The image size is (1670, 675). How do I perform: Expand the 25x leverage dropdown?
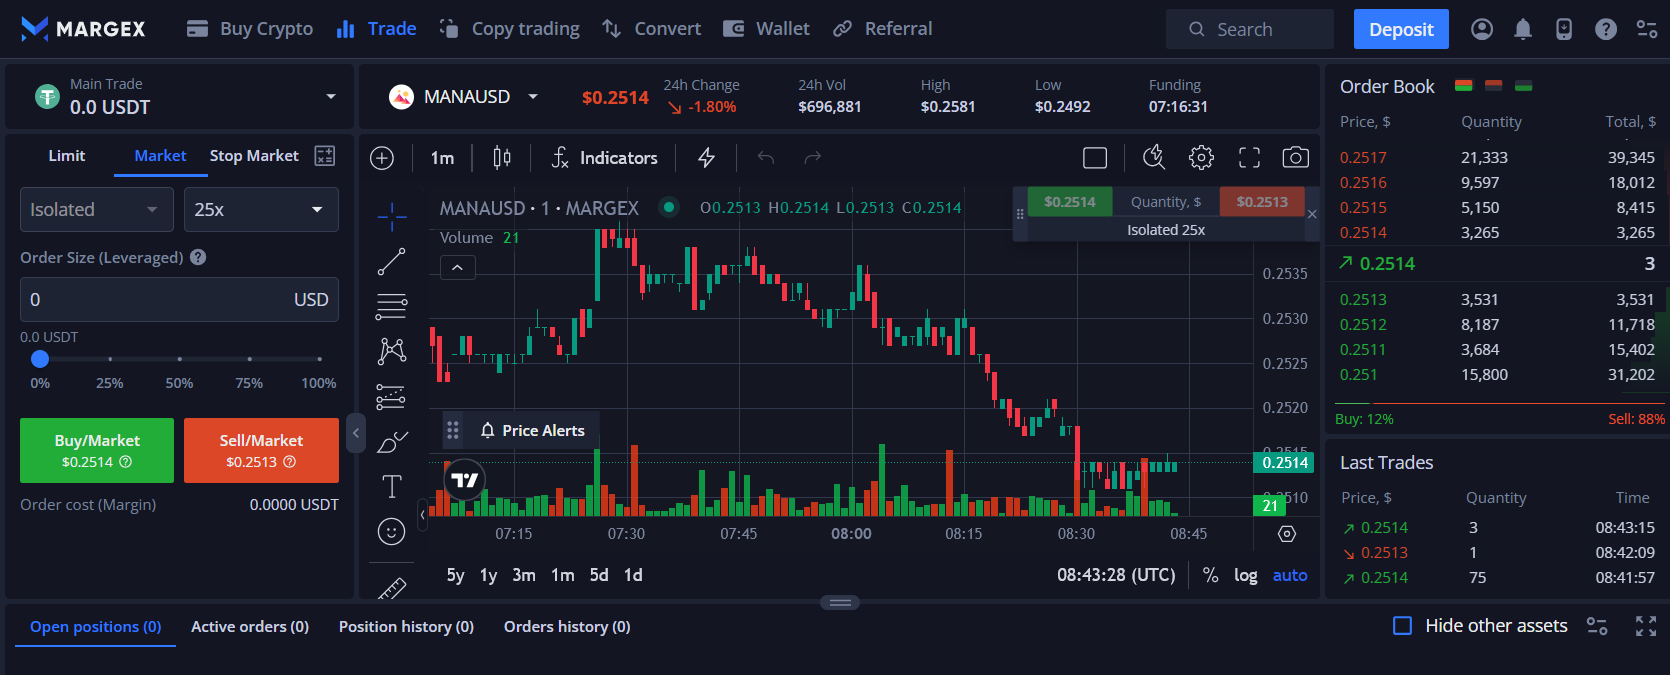261,210
